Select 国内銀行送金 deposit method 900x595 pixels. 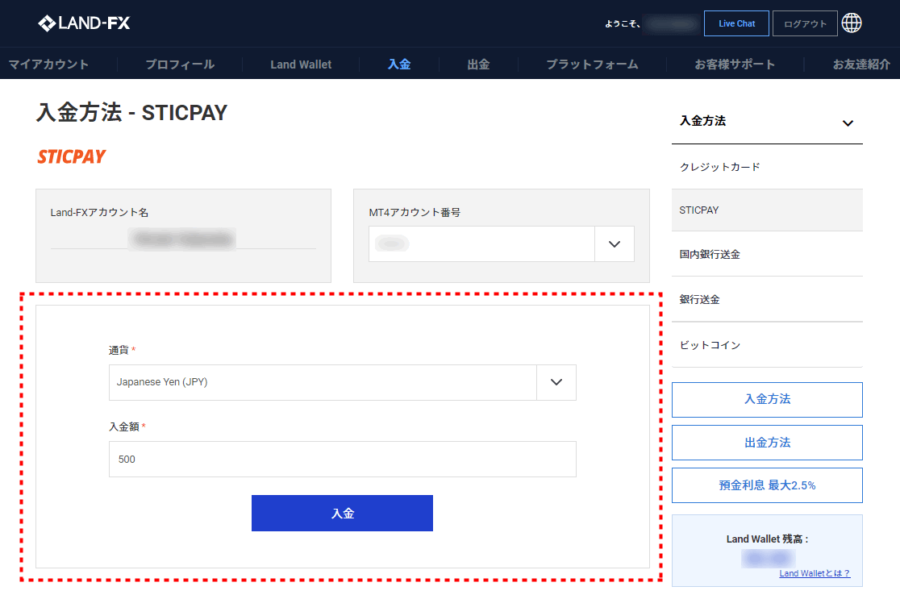tap(767, 254)
